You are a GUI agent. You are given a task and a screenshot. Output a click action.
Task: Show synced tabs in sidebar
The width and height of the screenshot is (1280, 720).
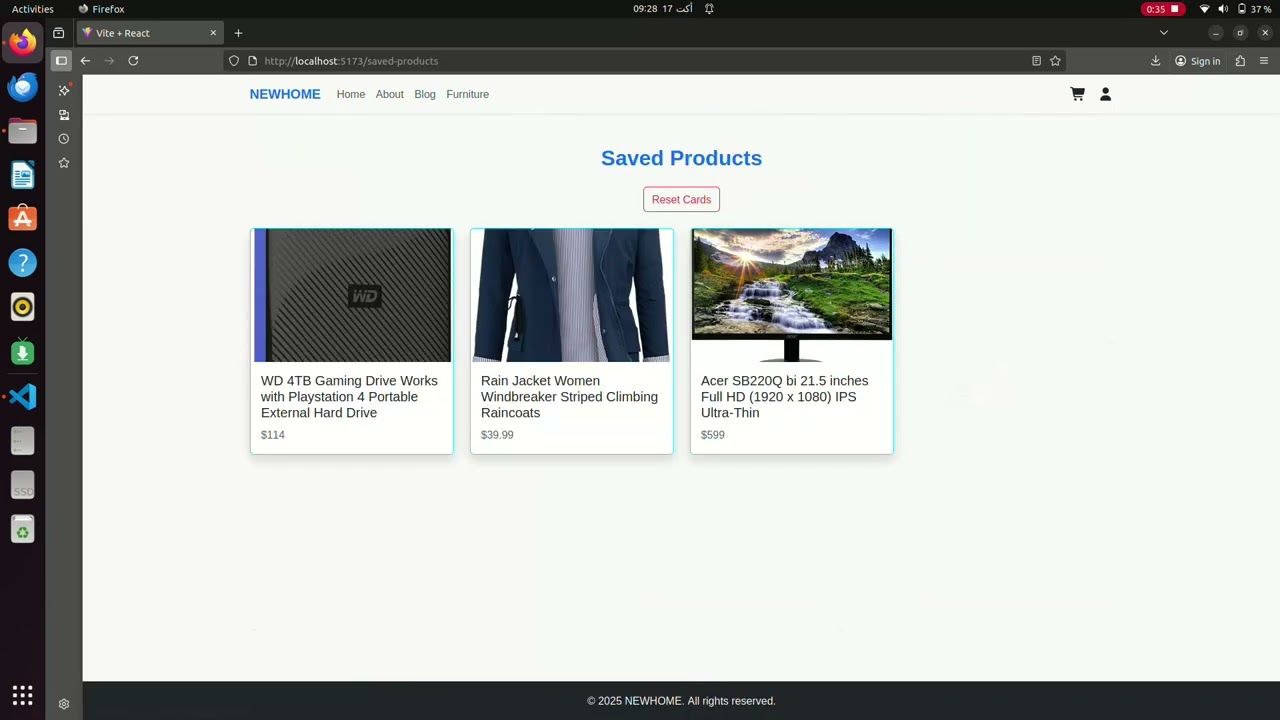(64, 115)
